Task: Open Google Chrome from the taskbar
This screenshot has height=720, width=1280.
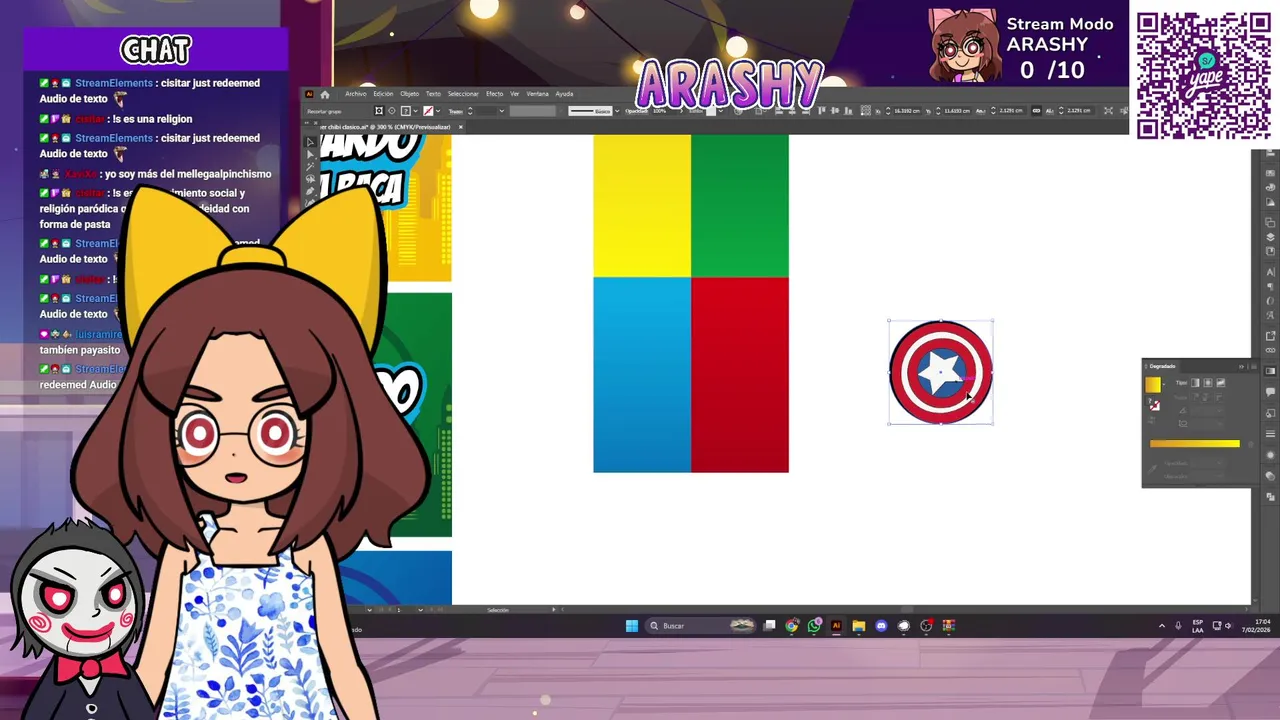Action: (x=792, y=626)
